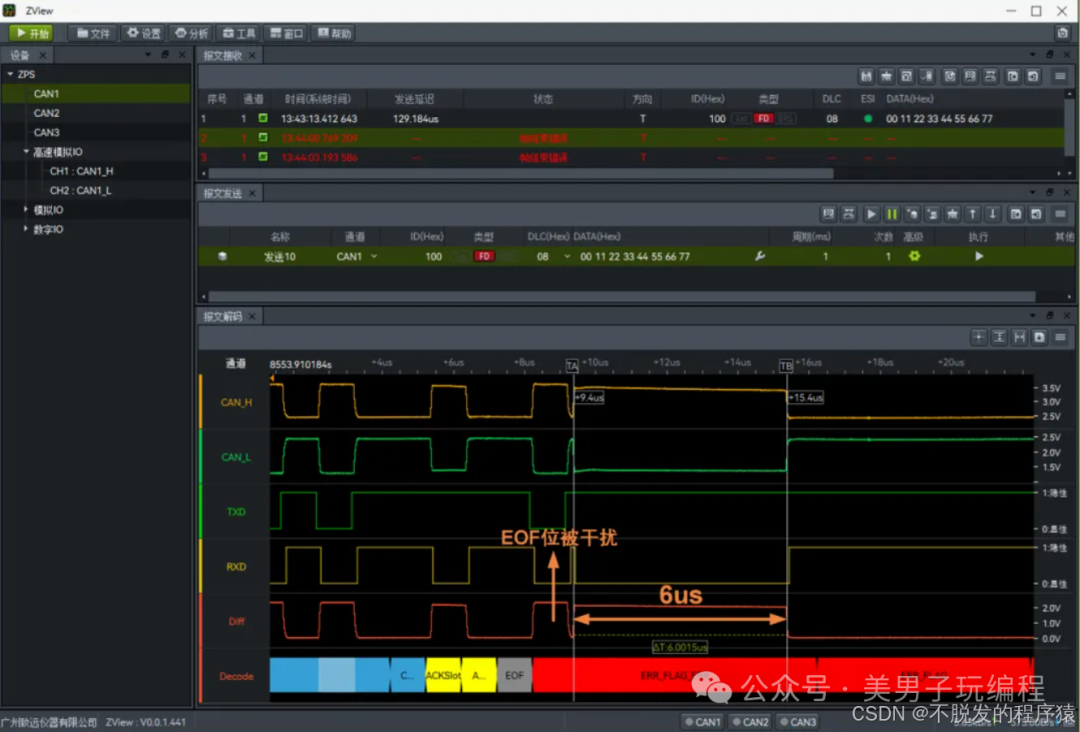
Task: Select CAN2 in the device tree
Action: pos(46,113)
